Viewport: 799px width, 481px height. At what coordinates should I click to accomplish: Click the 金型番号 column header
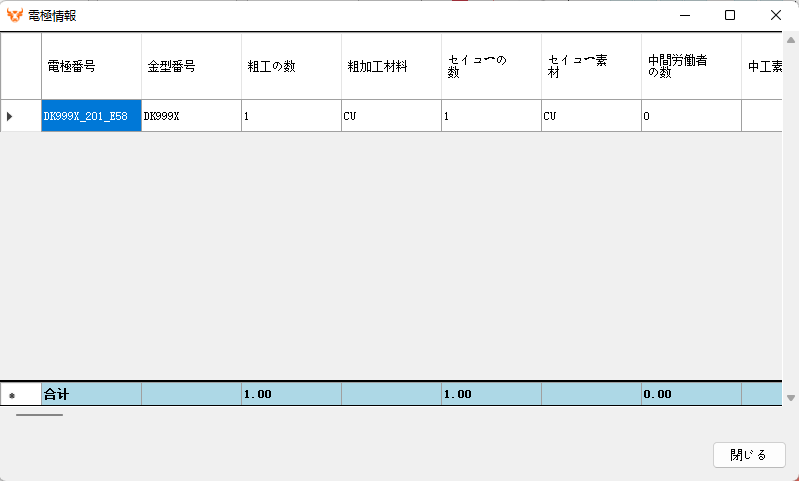tap(191, 67)
